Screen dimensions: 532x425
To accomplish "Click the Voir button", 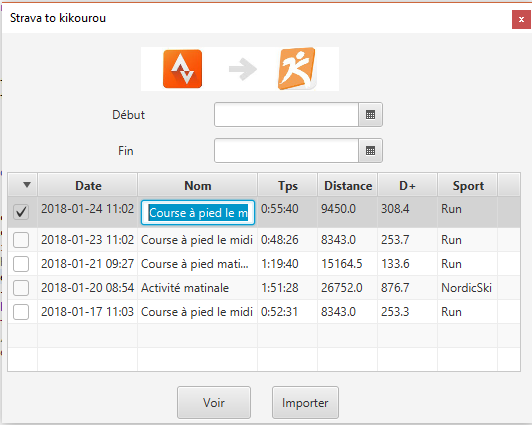I will [214, 403].
